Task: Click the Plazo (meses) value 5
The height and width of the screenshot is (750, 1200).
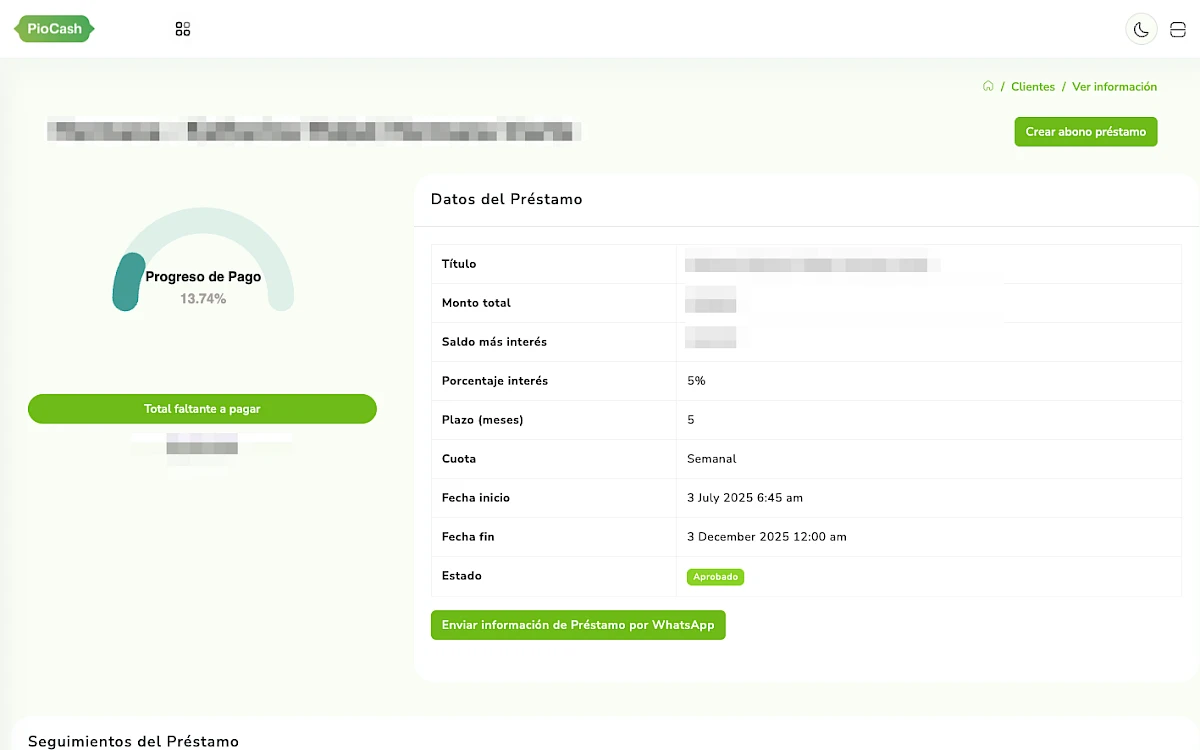Action: (691, 420)
